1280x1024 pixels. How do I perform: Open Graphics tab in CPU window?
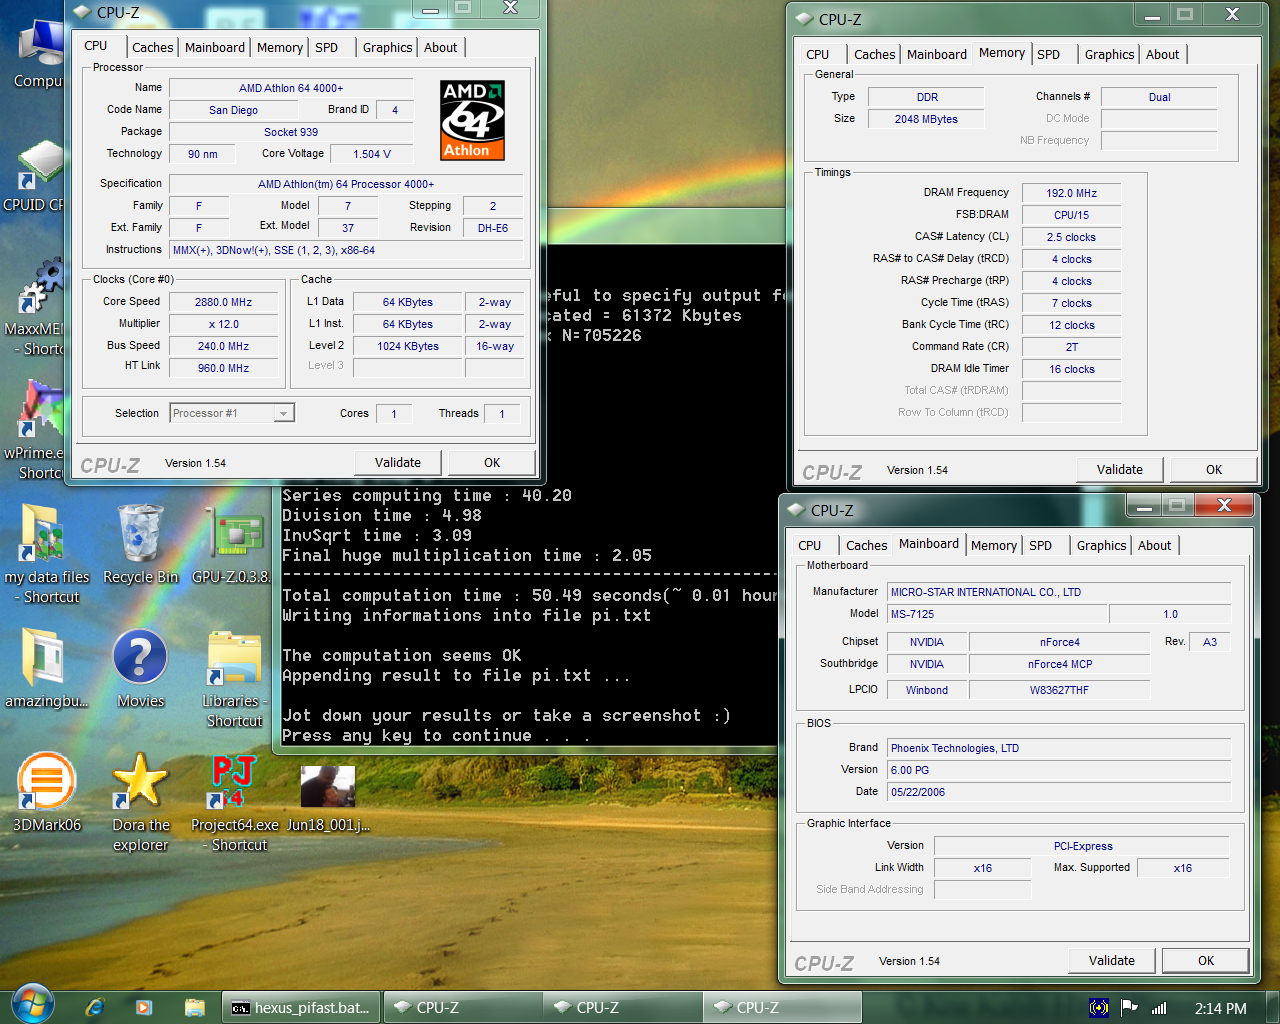pyautogui.click(x=388, y=47)
